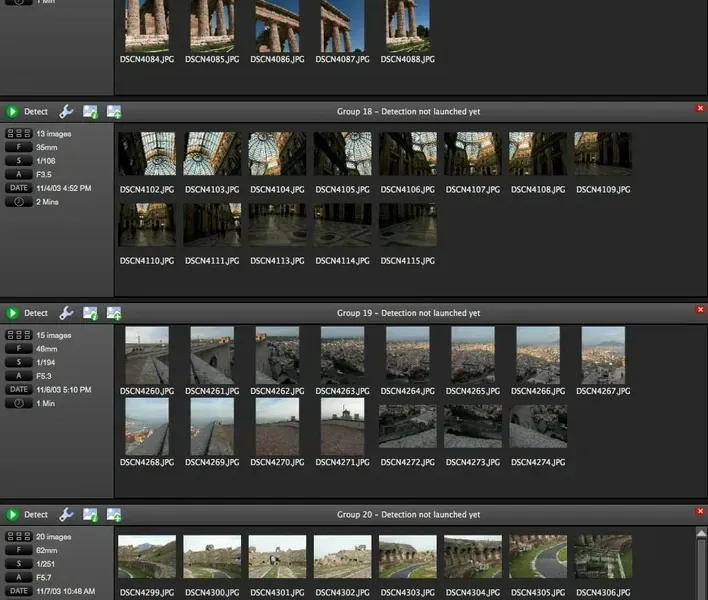The height and width of the screenshot is (600, 708).
Task: Select thumbnail DSCN4102.JPG
Action: click(147, 154)
